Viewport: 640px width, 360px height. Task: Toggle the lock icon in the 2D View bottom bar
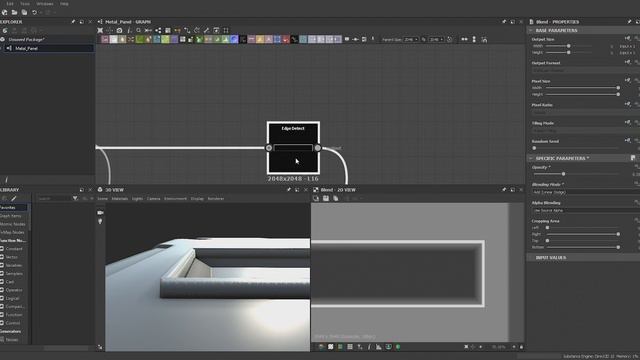[x=521, y=347]
